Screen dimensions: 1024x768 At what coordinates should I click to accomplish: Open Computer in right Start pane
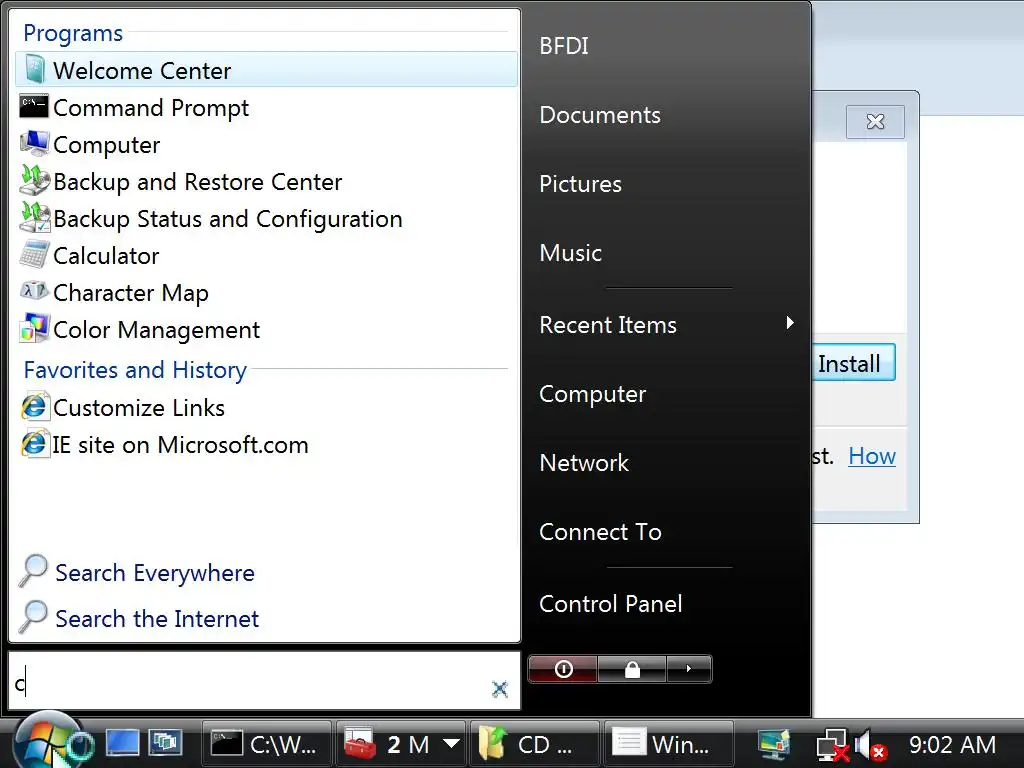pyautogui.click(x=592, y=394)
